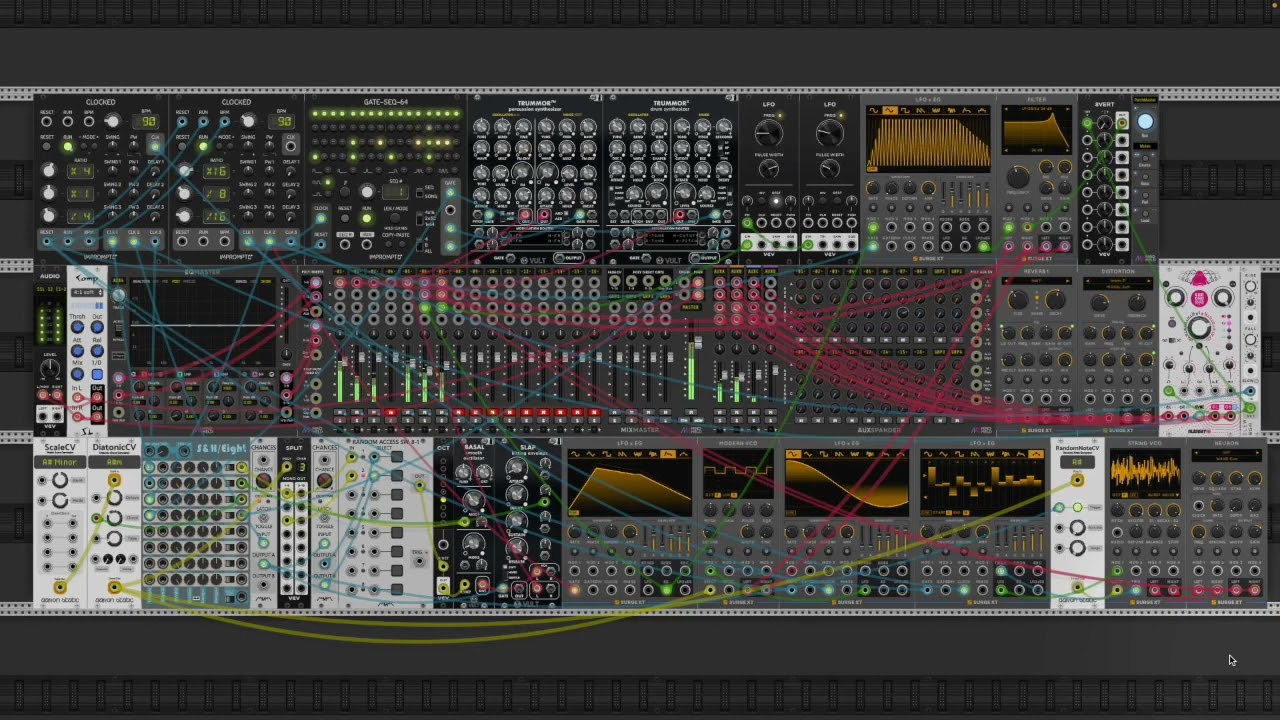
Task: Click BPM knob on right Clocked module
Action: coord(248,121)
